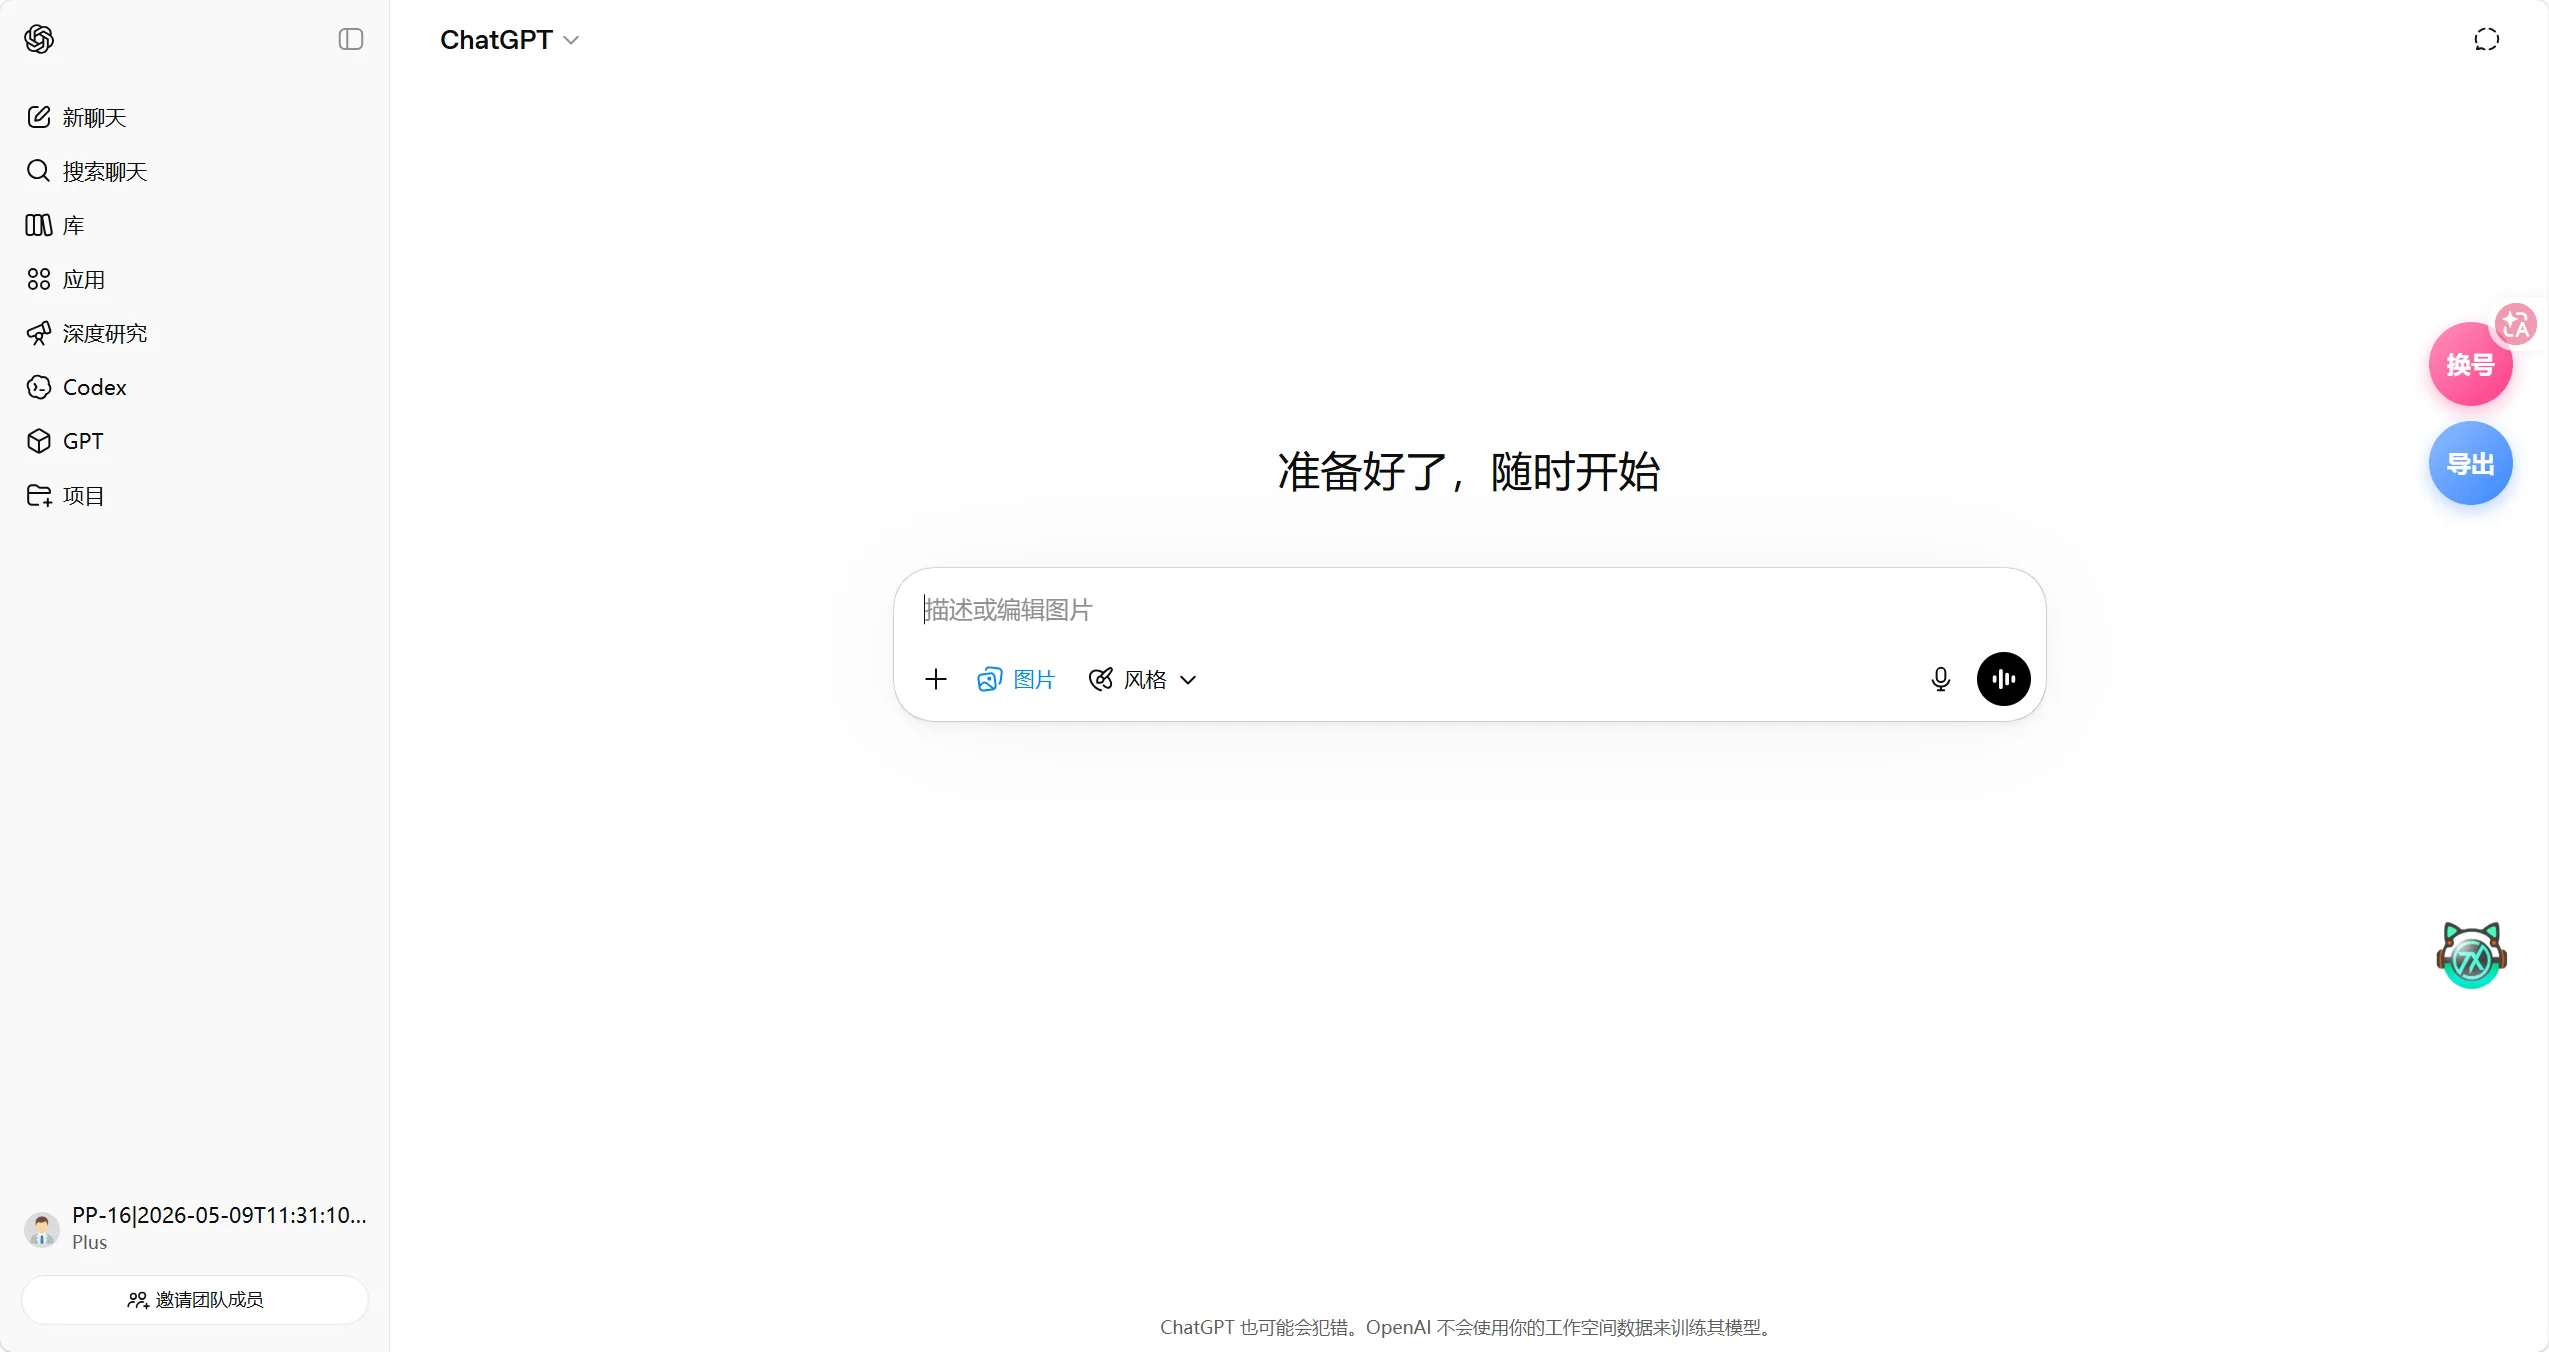
Task: Click the translate icon badge near 换号
Action: (2514, 324)
